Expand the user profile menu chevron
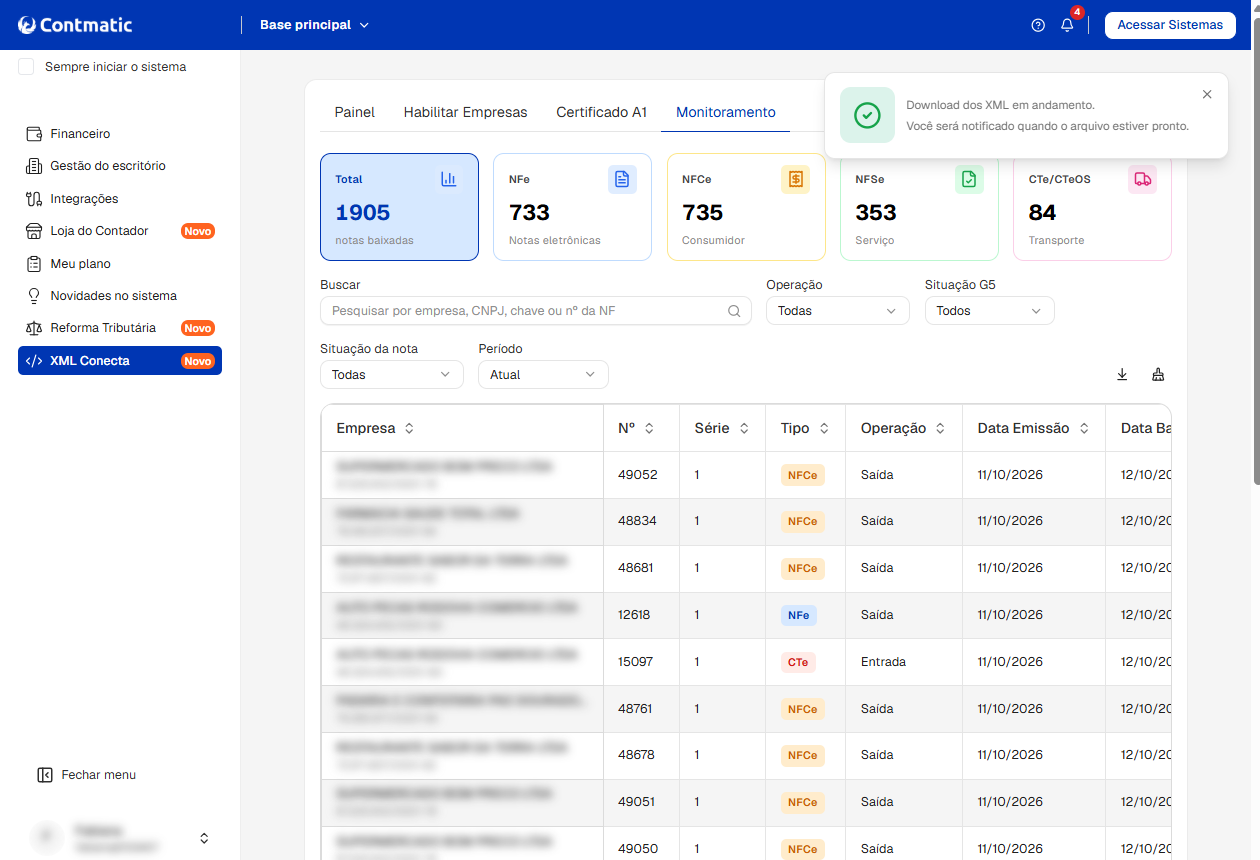Viewport: 1260px width, 860px height. (x=204, y=838)
